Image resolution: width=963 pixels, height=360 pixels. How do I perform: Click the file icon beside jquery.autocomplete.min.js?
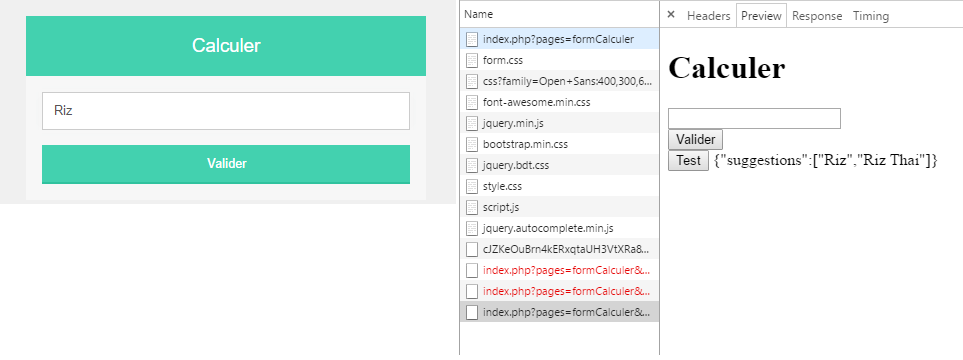pos(472,228)
